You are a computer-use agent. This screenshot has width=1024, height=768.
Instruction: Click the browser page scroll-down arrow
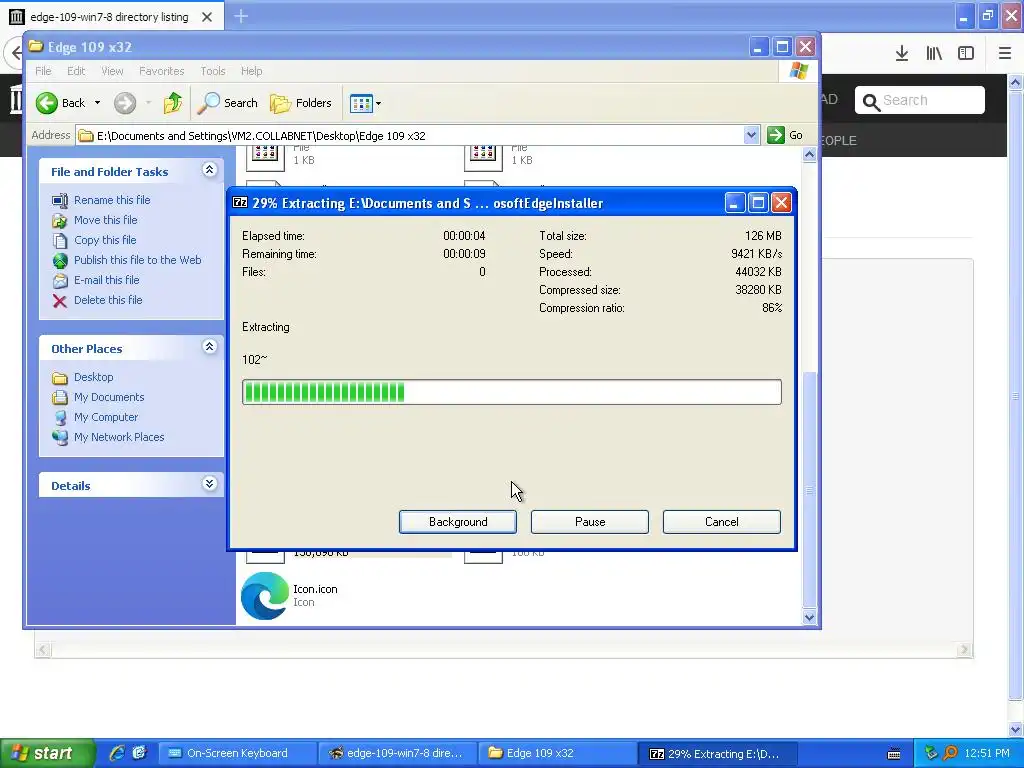tap(1015, 729)
